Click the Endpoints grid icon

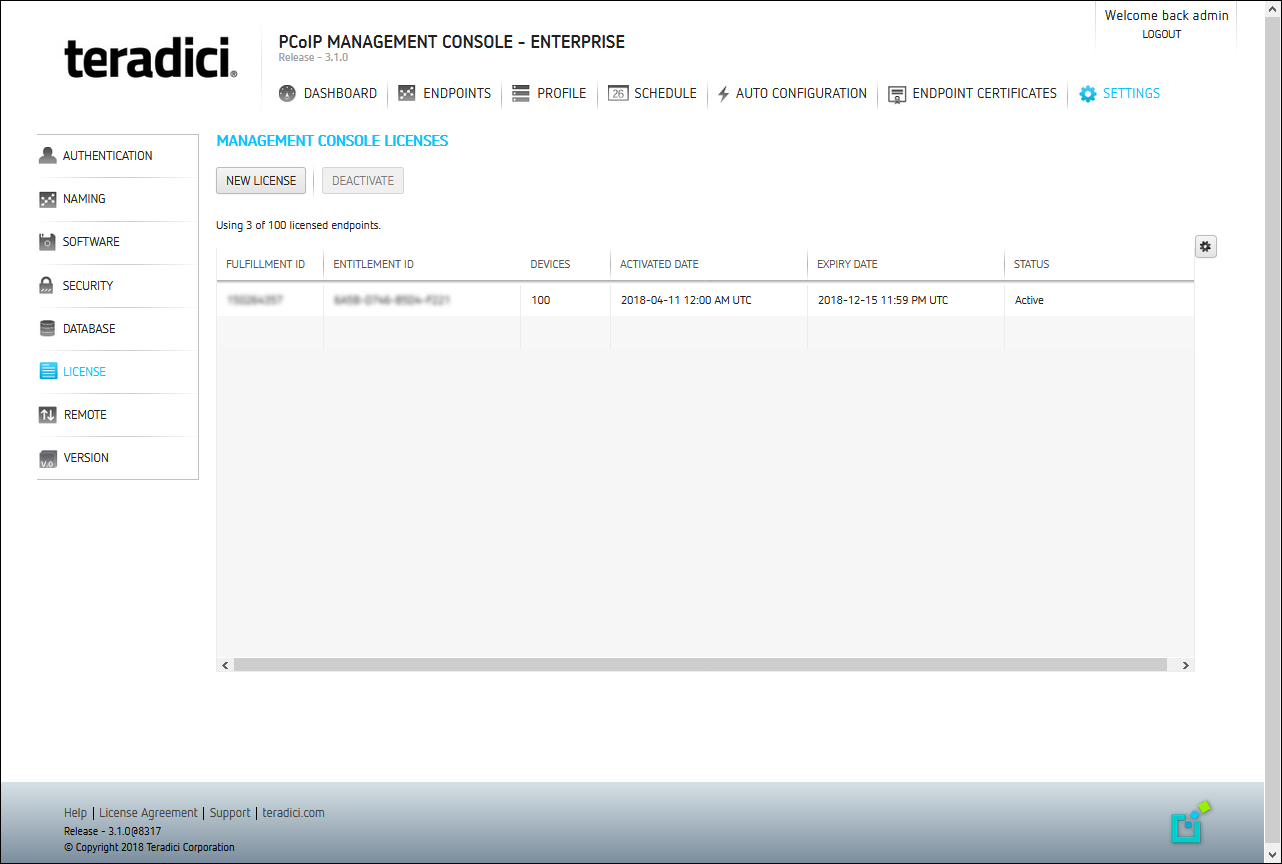[406, 93]
